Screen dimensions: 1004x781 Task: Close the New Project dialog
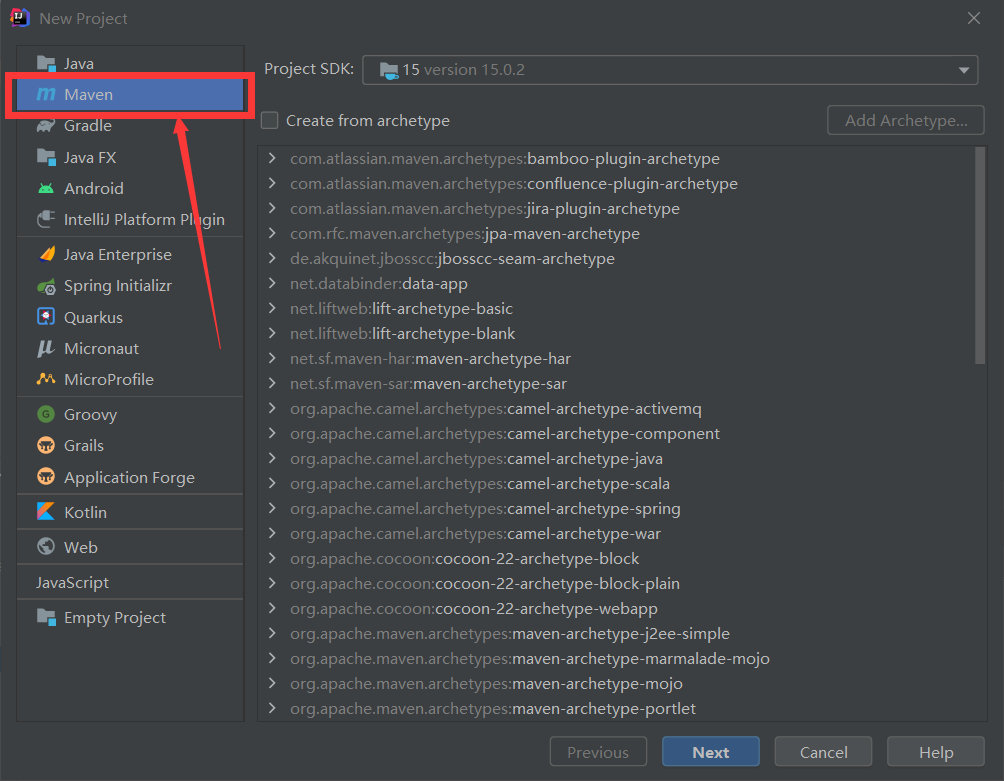(974, 18)
